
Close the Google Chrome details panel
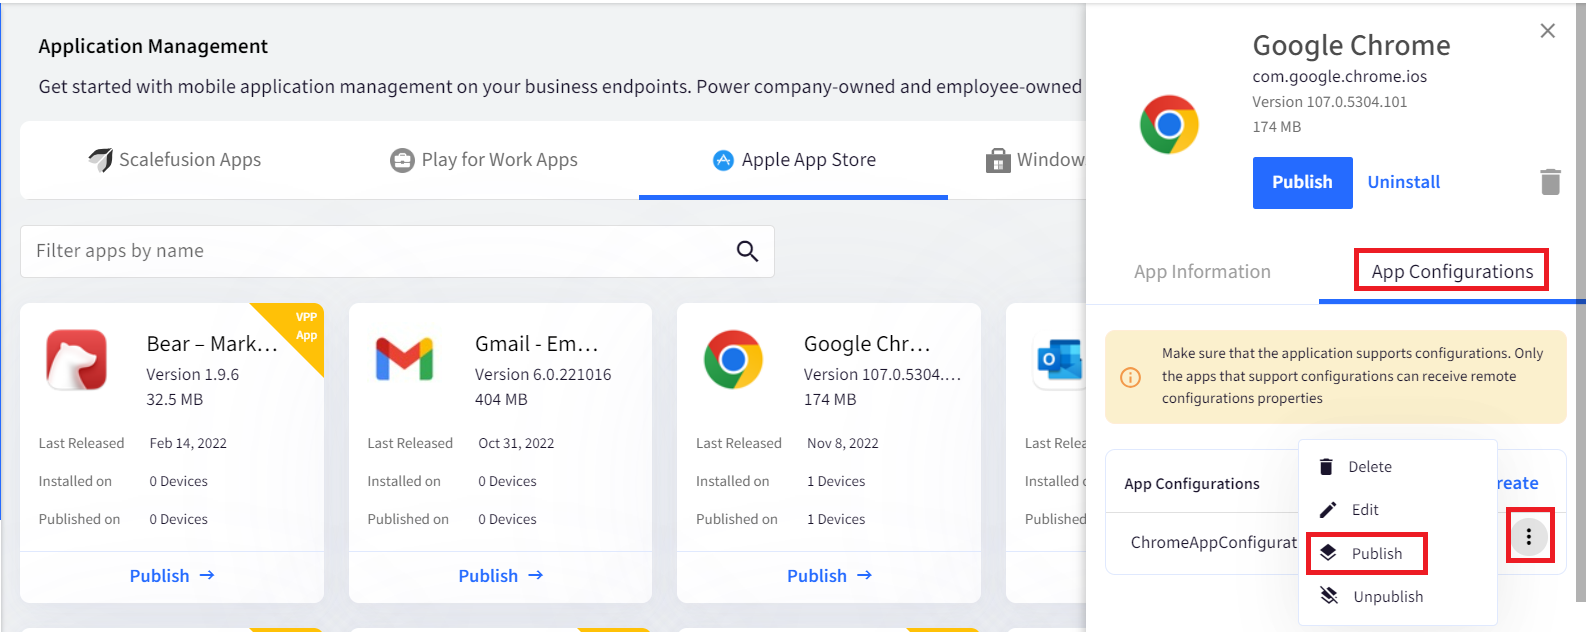[x=1548, y=31]
